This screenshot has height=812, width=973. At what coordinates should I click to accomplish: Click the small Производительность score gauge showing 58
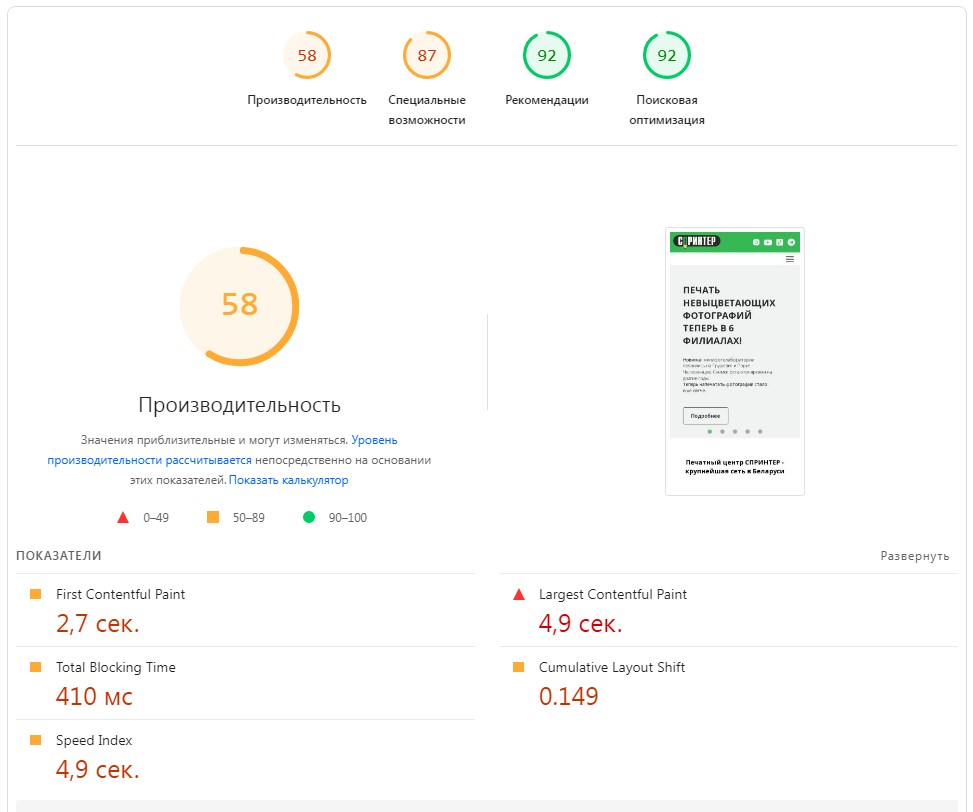click(x=306, y=55)
